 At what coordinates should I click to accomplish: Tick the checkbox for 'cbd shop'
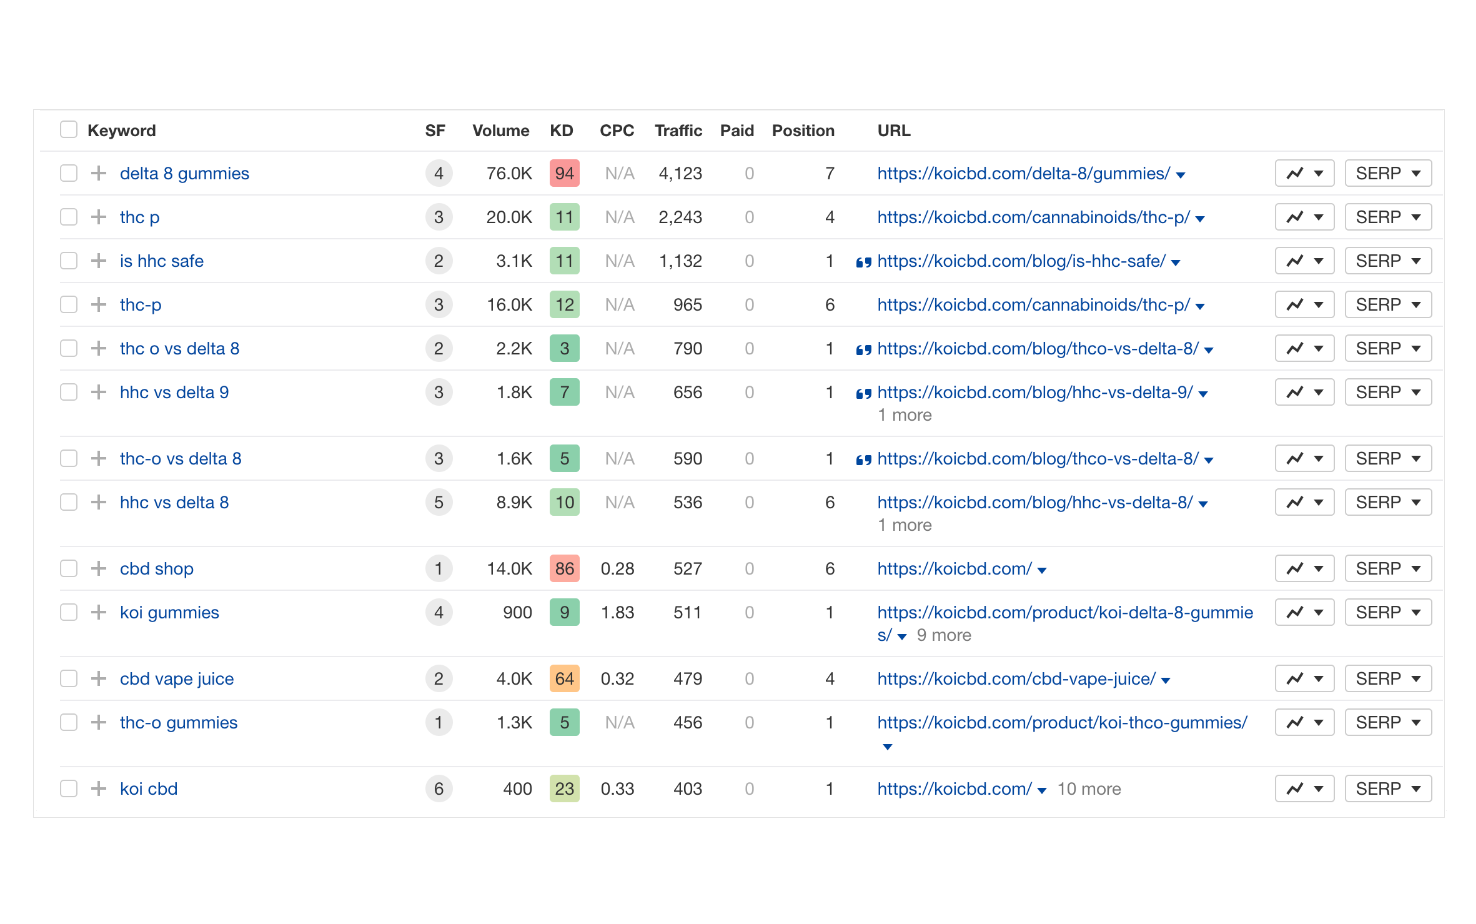69,569
